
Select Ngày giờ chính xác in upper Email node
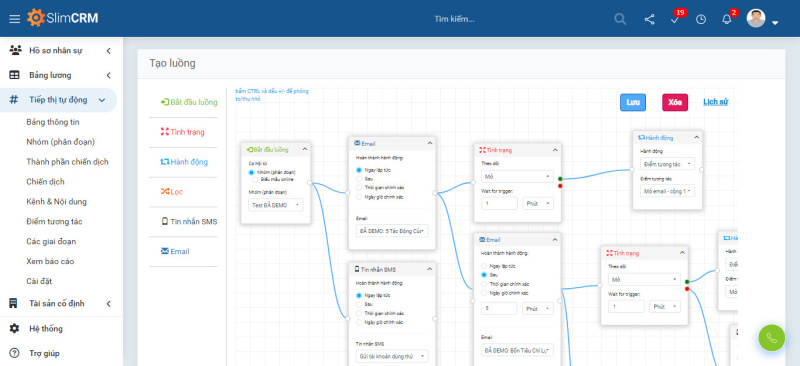pyautogui.click(x=359, y=197)
